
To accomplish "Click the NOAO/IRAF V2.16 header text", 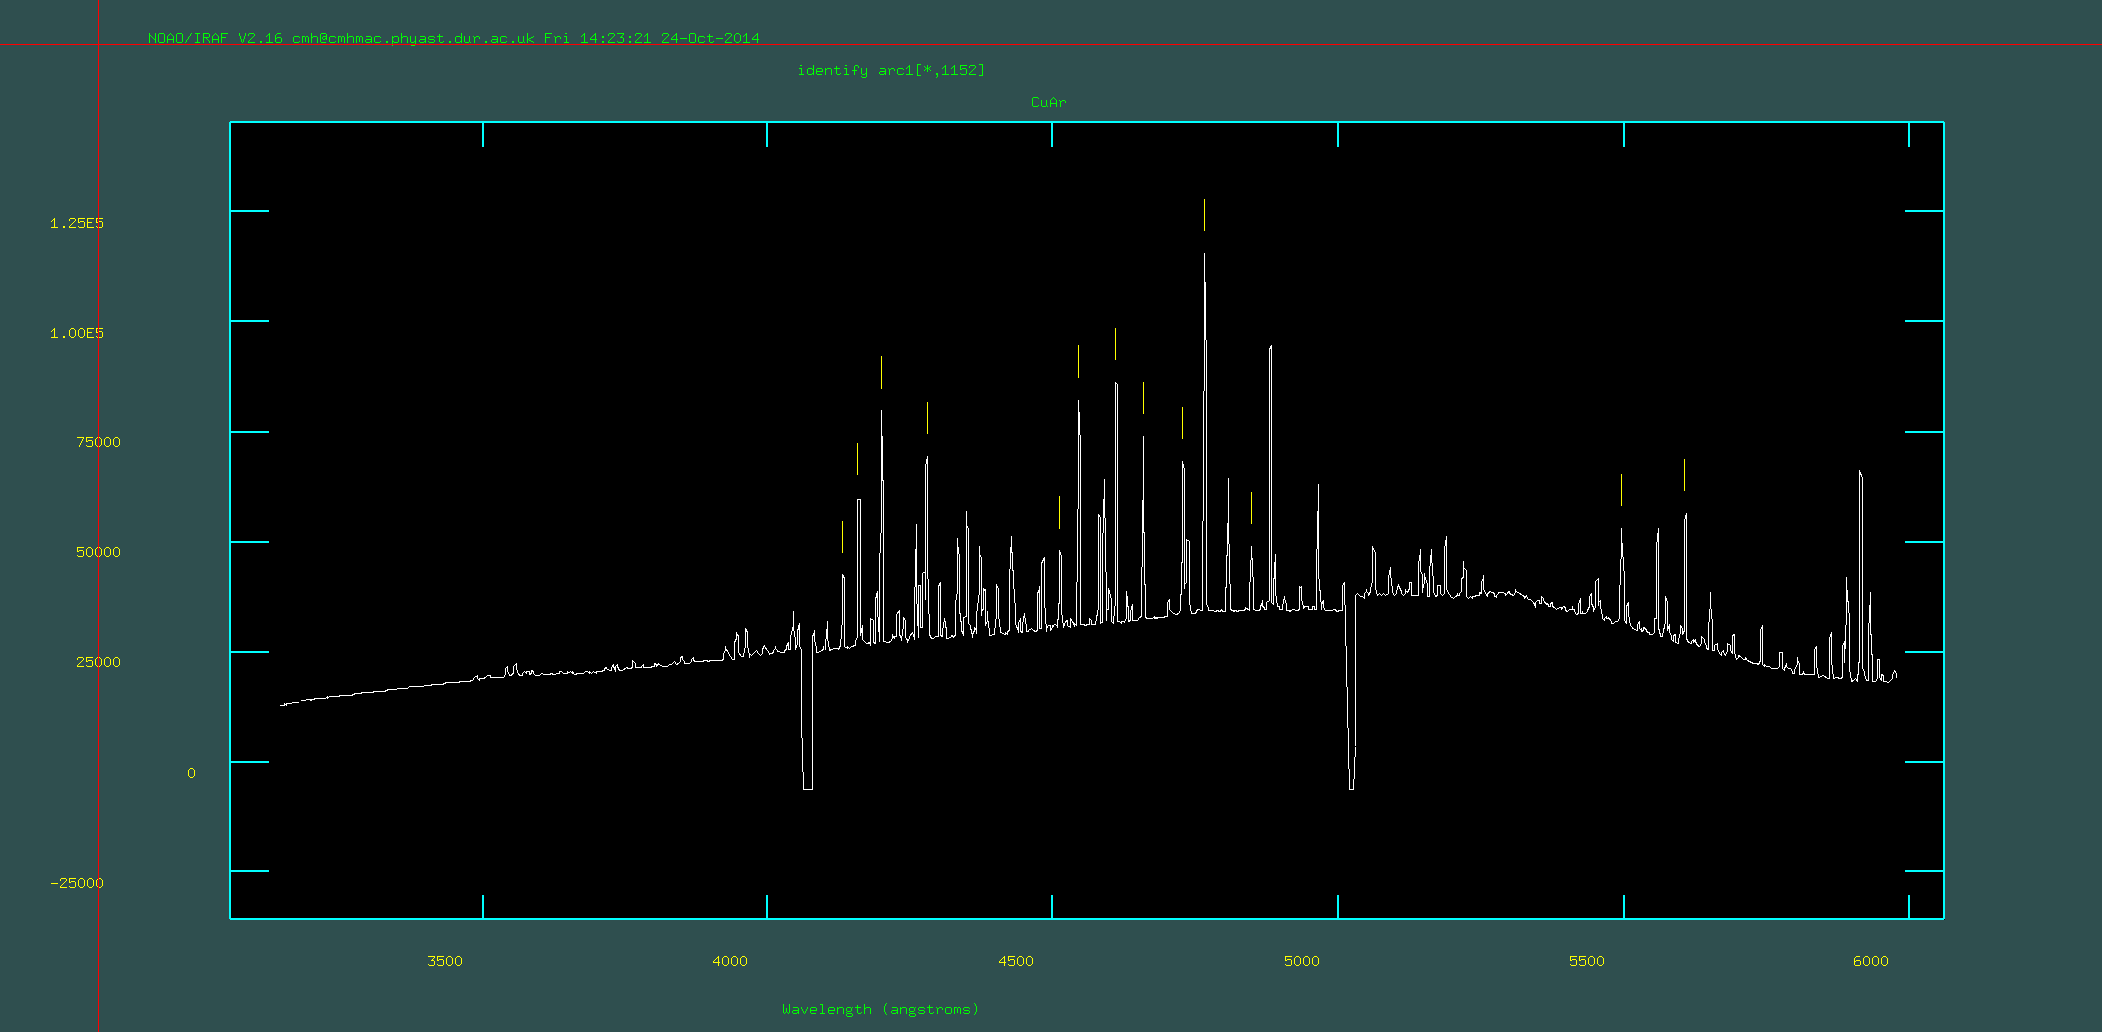I will pos(214,38).
